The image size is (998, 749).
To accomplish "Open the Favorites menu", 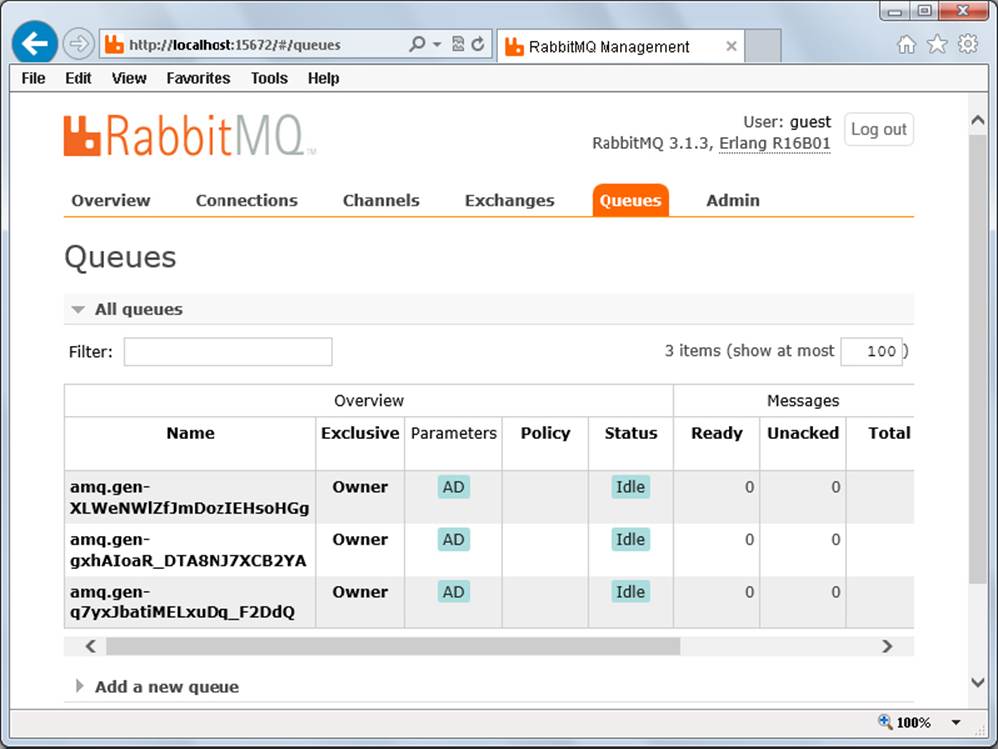I will (199, 78).
